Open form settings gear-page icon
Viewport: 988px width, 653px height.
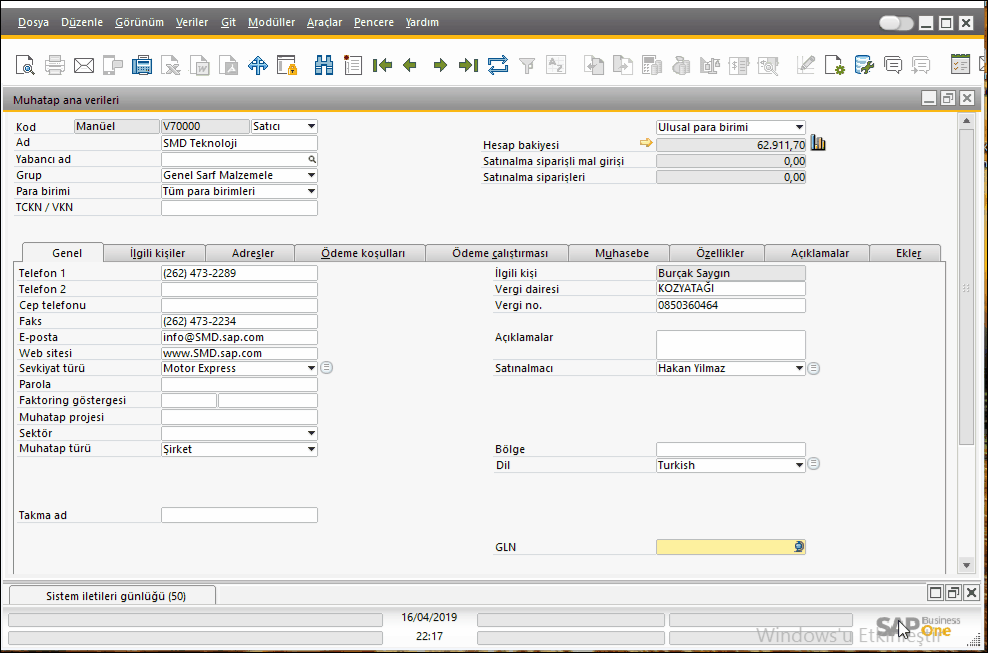click(835, 65)
